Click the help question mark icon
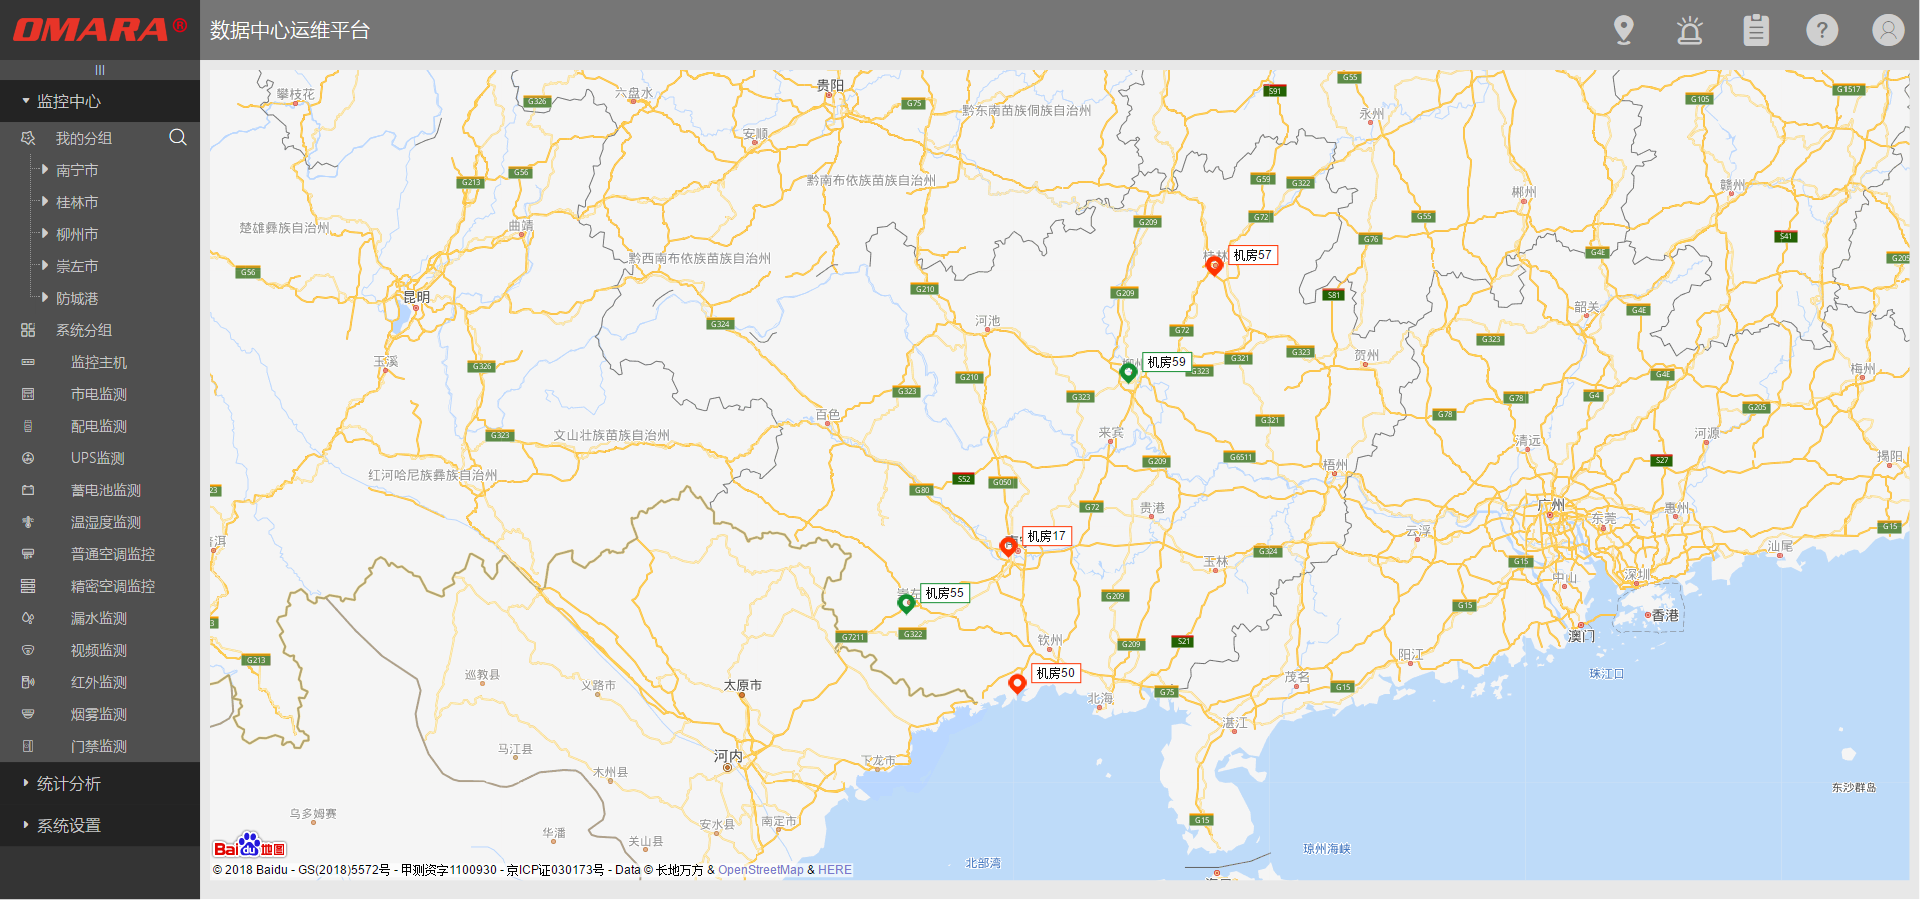The image size is (1920, 900). 1822,30
